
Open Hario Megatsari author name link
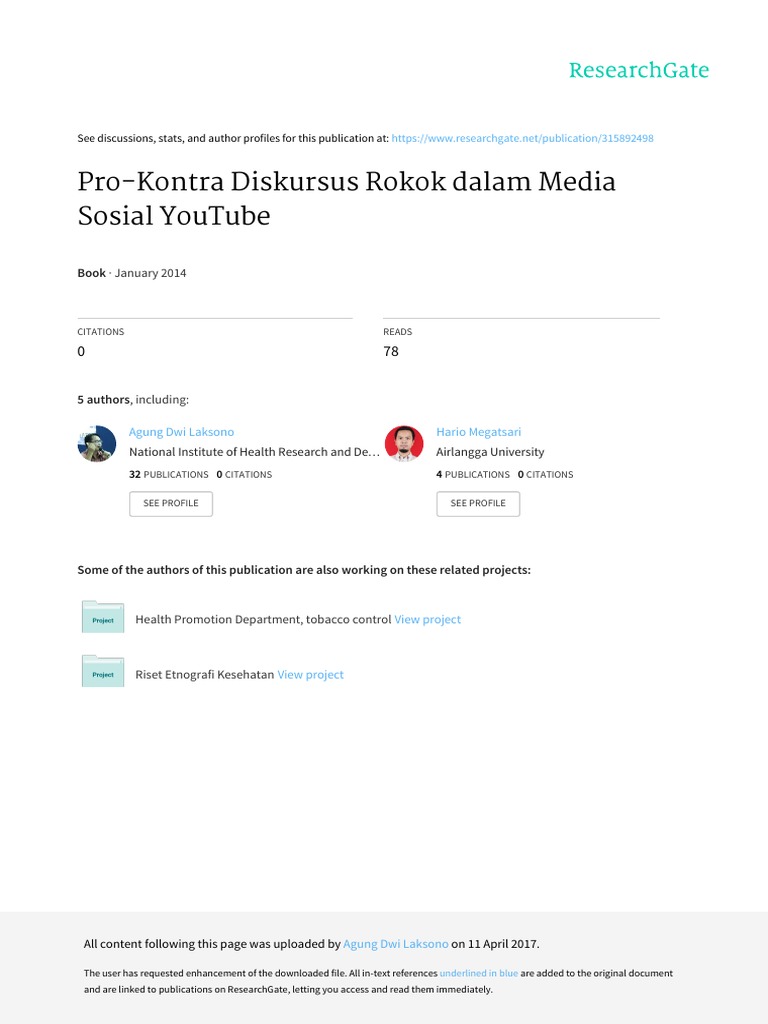tap(479, 432)
